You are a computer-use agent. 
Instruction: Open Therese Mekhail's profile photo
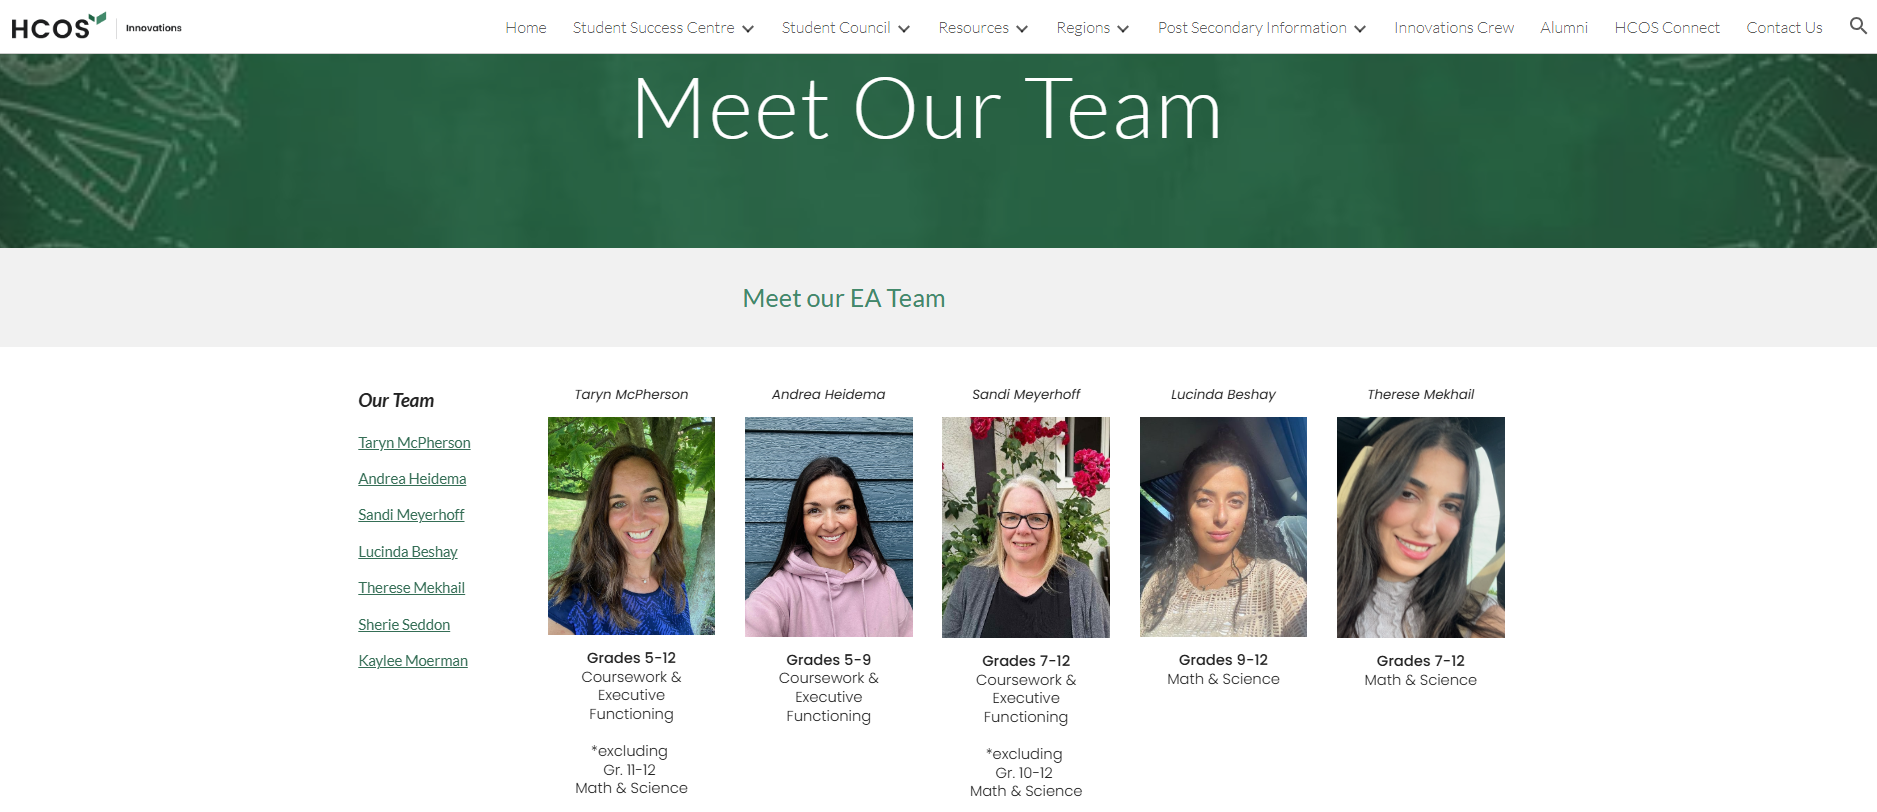click(1421, 527)
